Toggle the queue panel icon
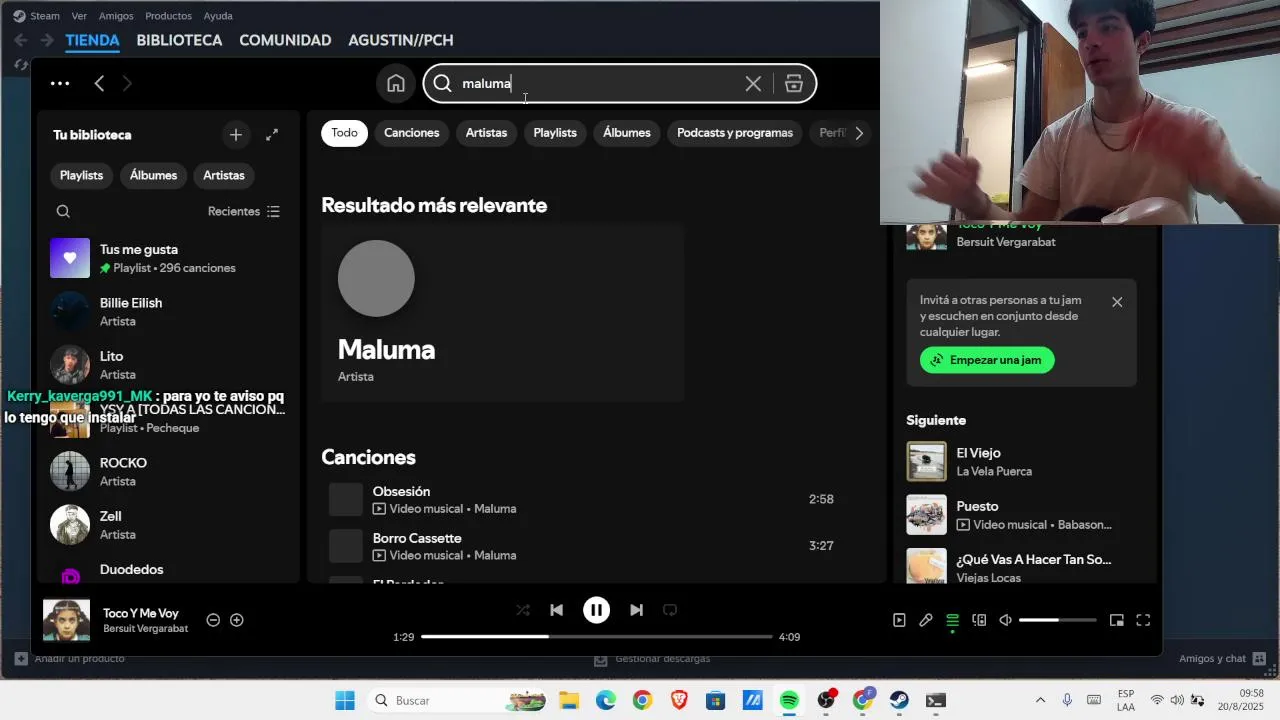Viewport: 1280px width, 720px height. click(952, 620)
